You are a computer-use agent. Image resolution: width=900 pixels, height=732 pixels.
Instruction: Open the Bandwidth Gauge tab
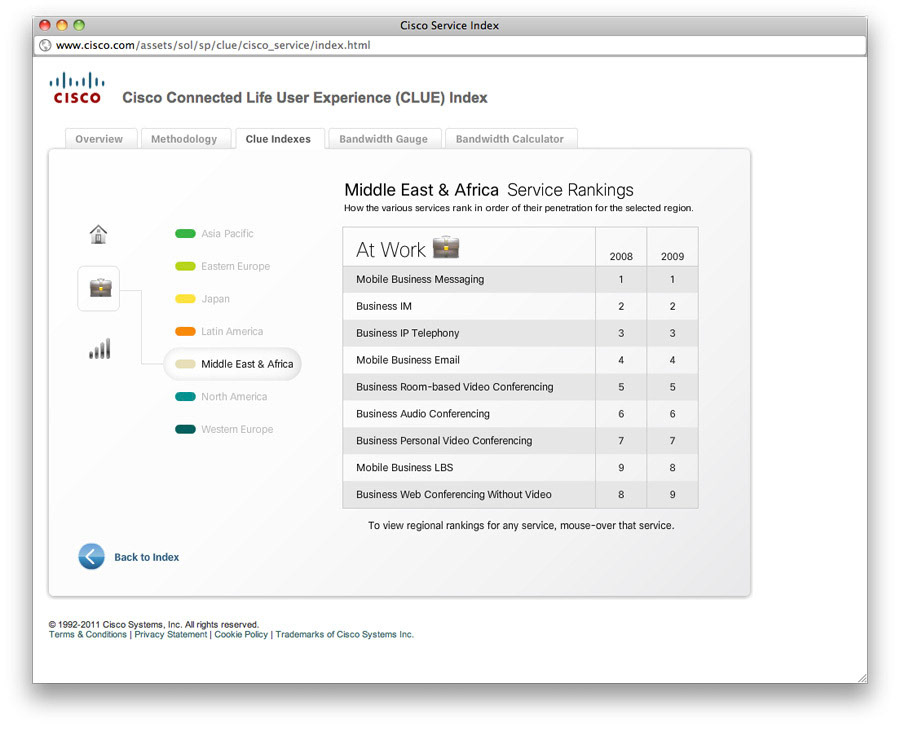(383, 139)
